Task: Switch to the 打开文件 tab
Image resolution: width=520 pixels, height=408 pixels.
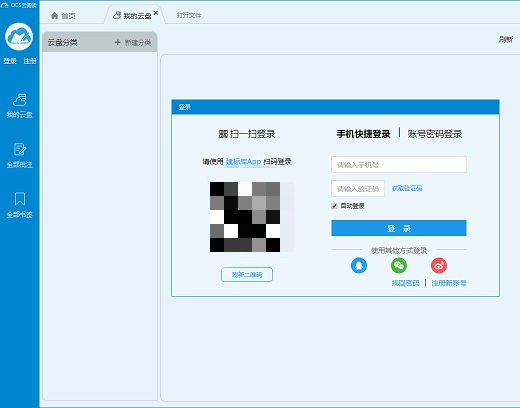Action: click(189, 15)
